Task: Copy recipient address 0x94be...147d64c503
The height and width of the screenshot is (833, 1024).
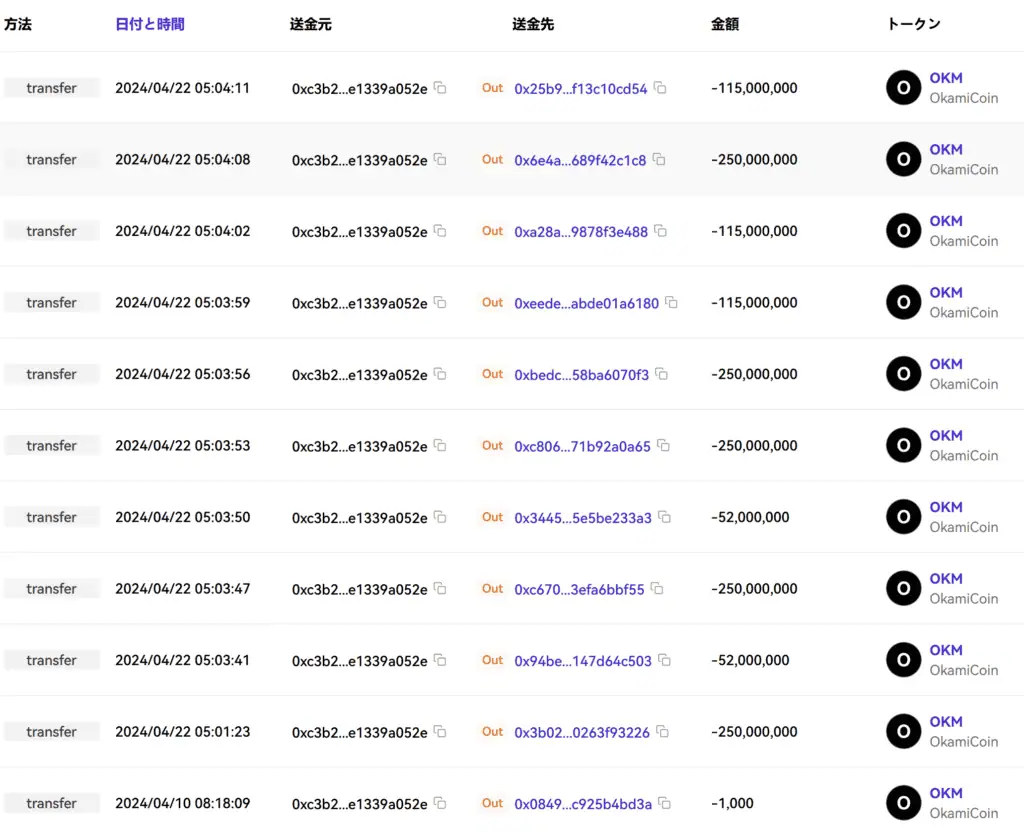Action: coord(664,660)
